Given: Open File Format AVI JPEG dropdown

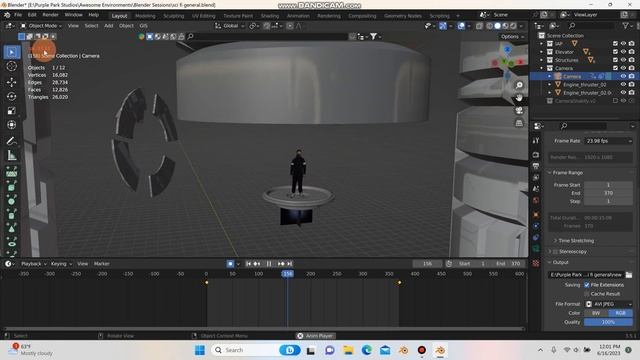Looking at the screenshot, I should pyautogui.click(x=609, y=304).
